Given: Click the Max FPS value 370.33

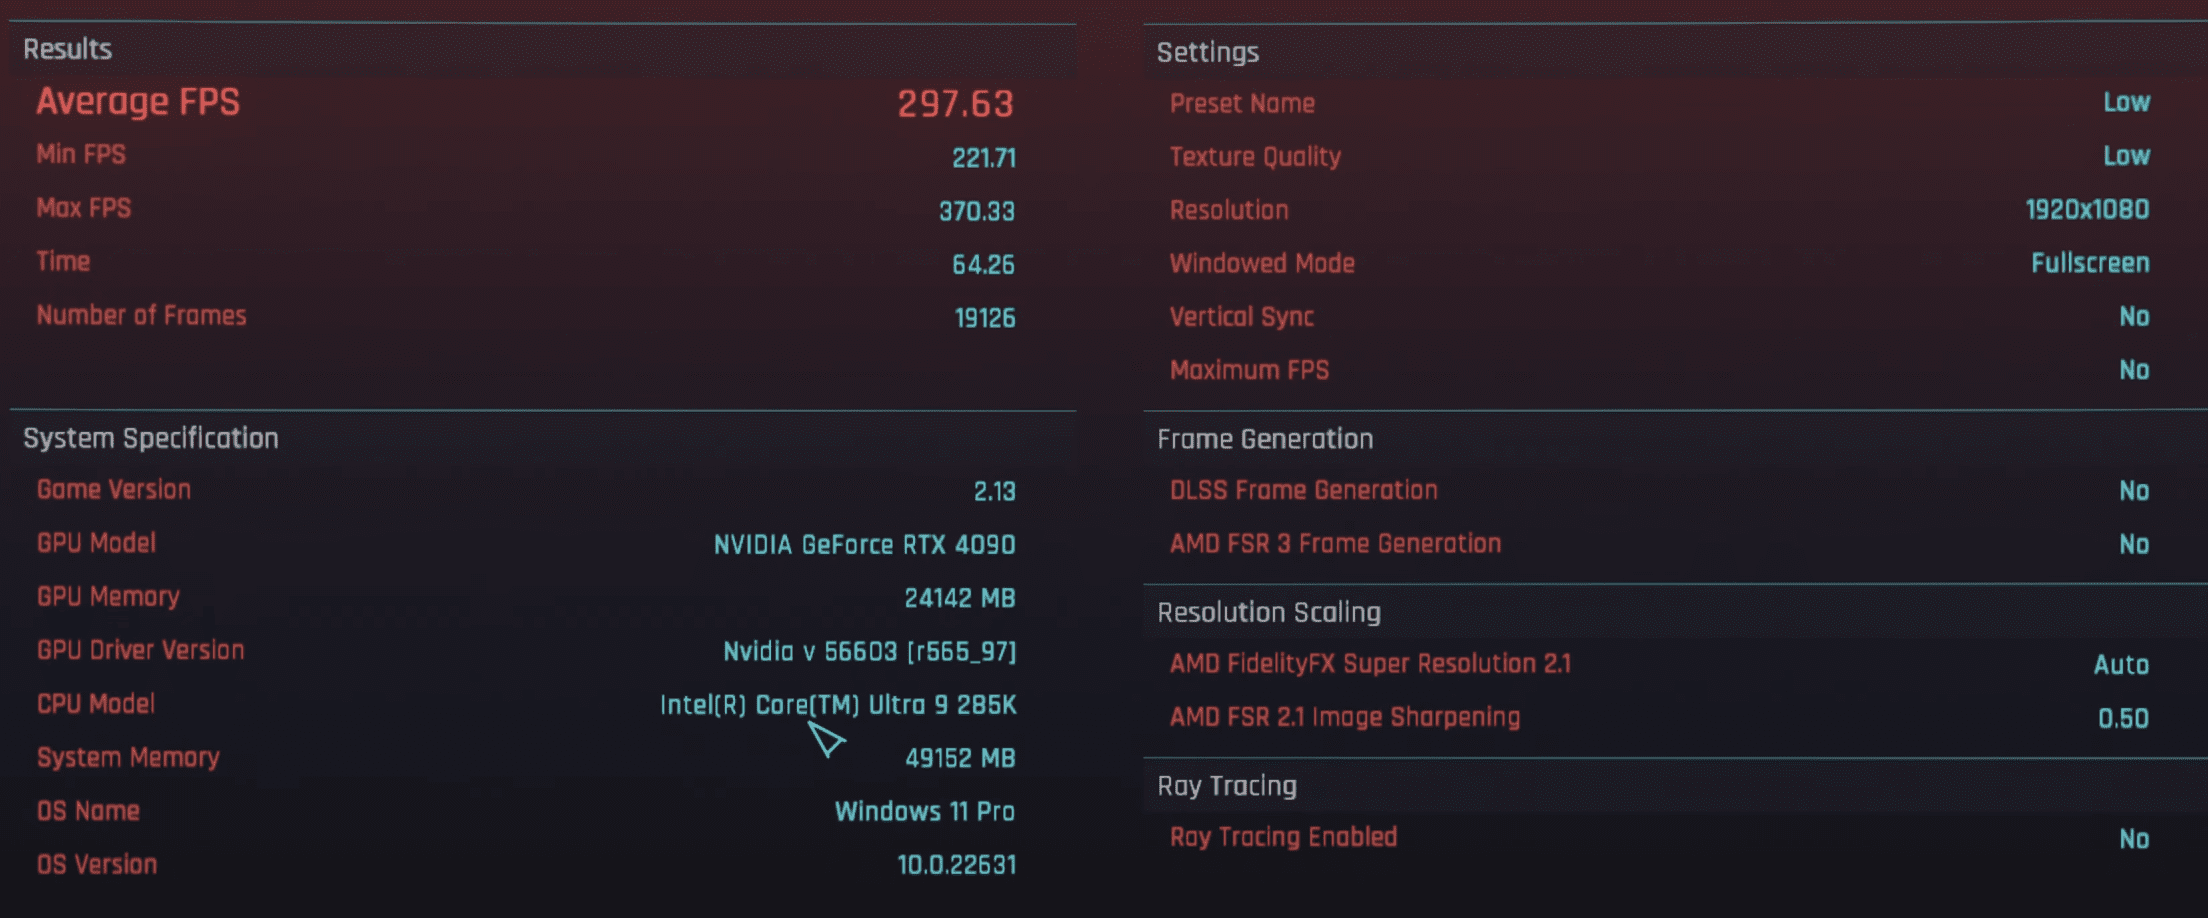Looking at the screenshot, I should tap(977, 211).
